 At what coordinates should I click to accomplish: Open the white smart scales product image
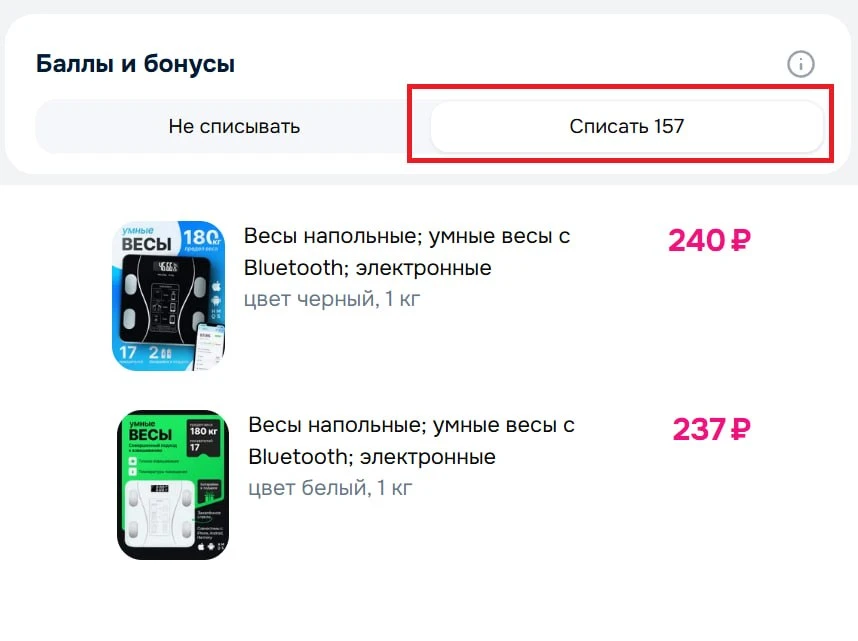click(x=173, y=484)
